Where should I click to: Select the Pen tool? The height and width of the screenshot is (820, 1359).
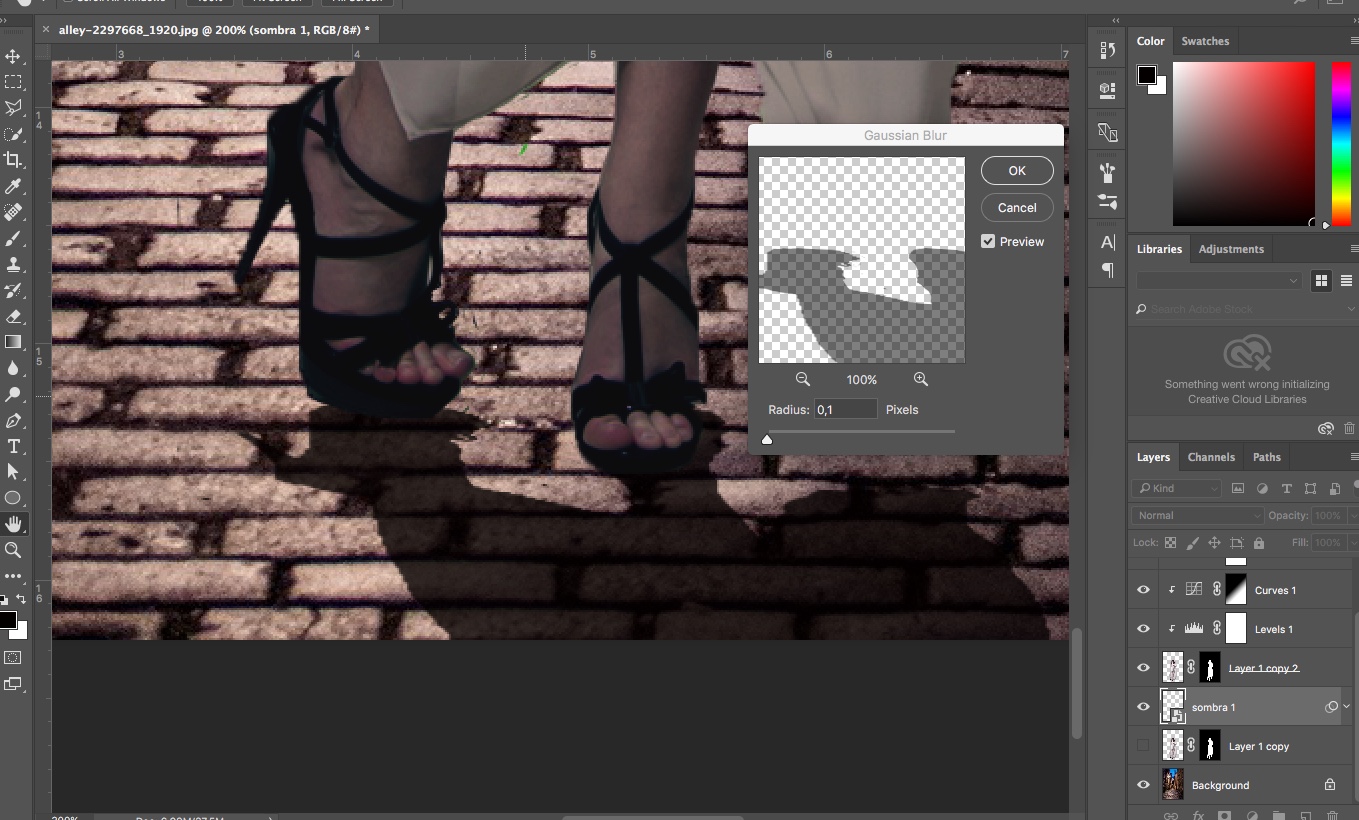click(x=13, y=420)
